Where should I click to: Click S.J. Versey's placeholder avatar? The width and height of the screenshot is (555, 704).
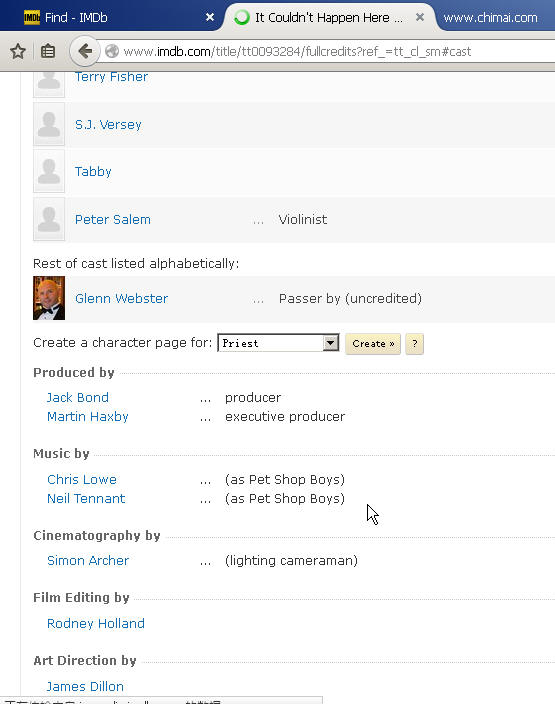tap(49, 124)
